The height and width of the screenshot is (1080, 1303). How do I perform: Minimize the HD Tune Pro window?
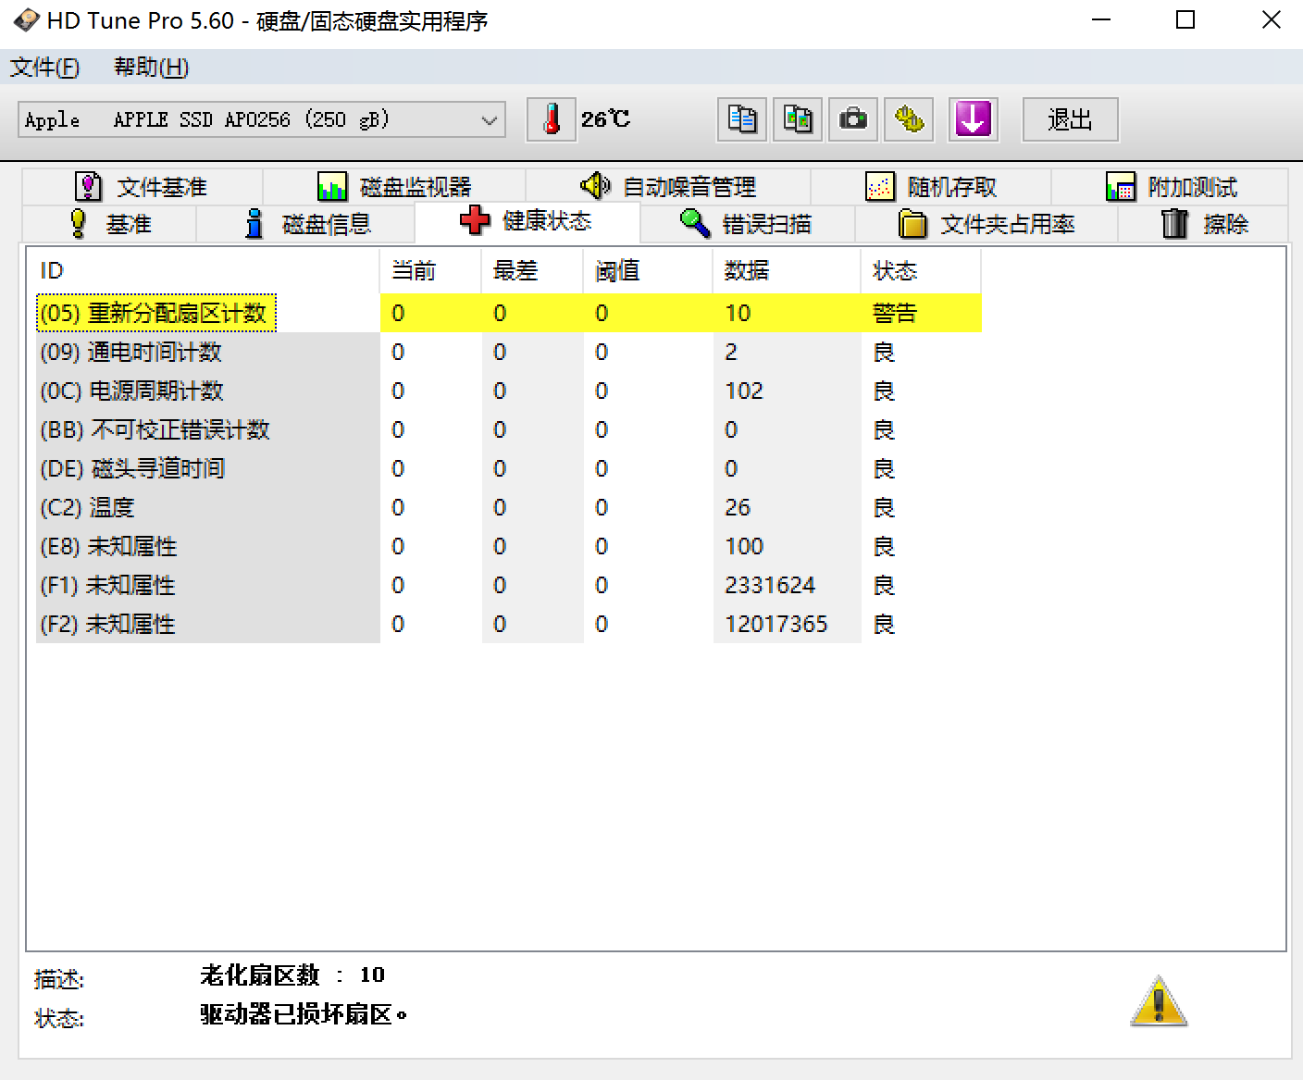click(x=1101, y=20)
